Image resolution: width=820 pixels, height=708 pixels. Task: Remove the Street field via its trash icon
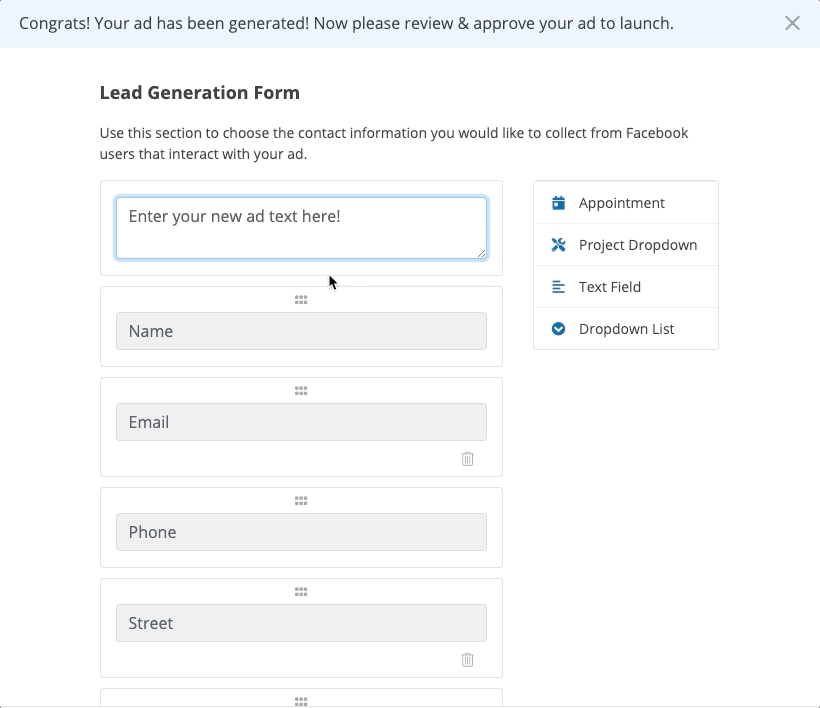coord(467,660)
